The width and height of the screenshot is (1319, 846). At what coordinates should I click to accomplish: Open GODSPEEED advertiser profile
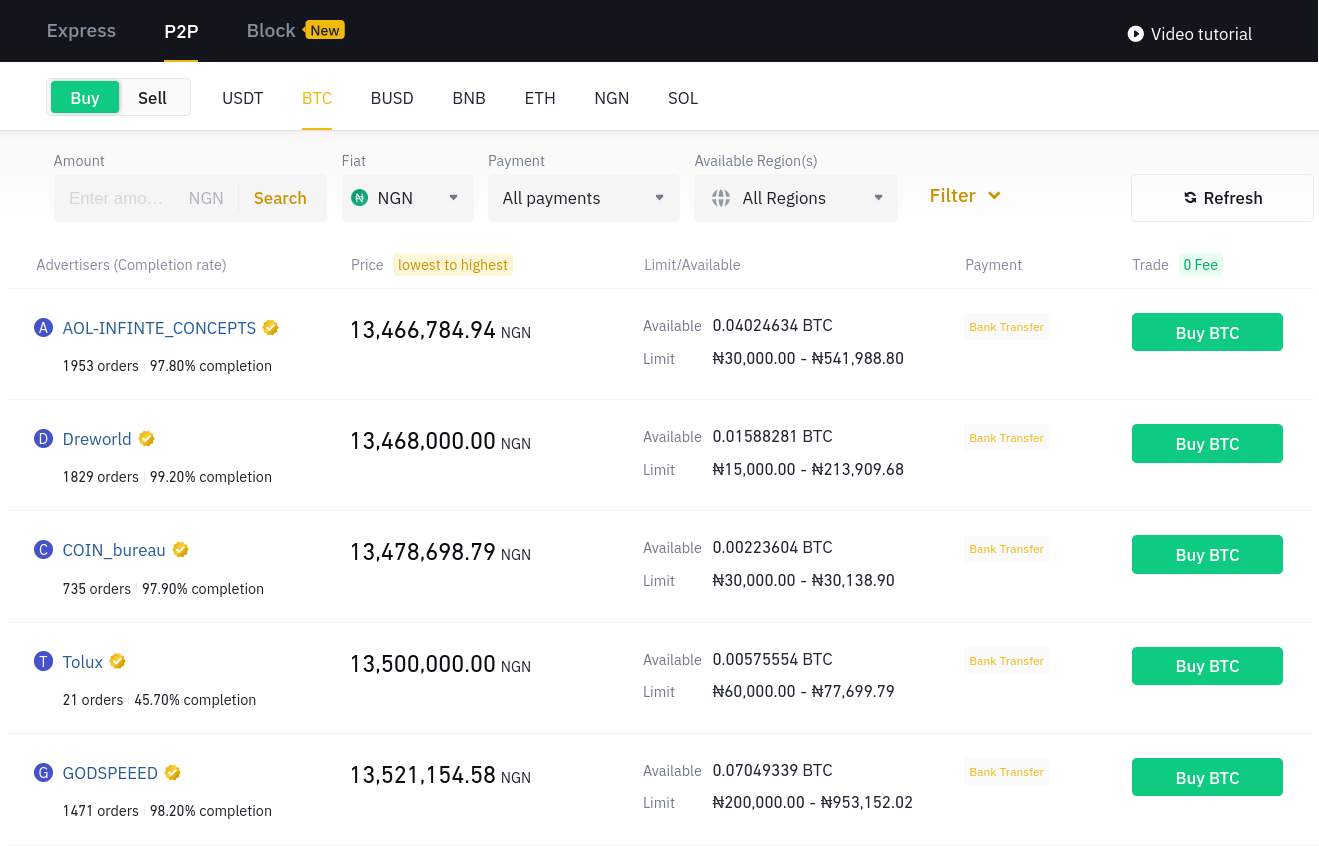point(110,773)
